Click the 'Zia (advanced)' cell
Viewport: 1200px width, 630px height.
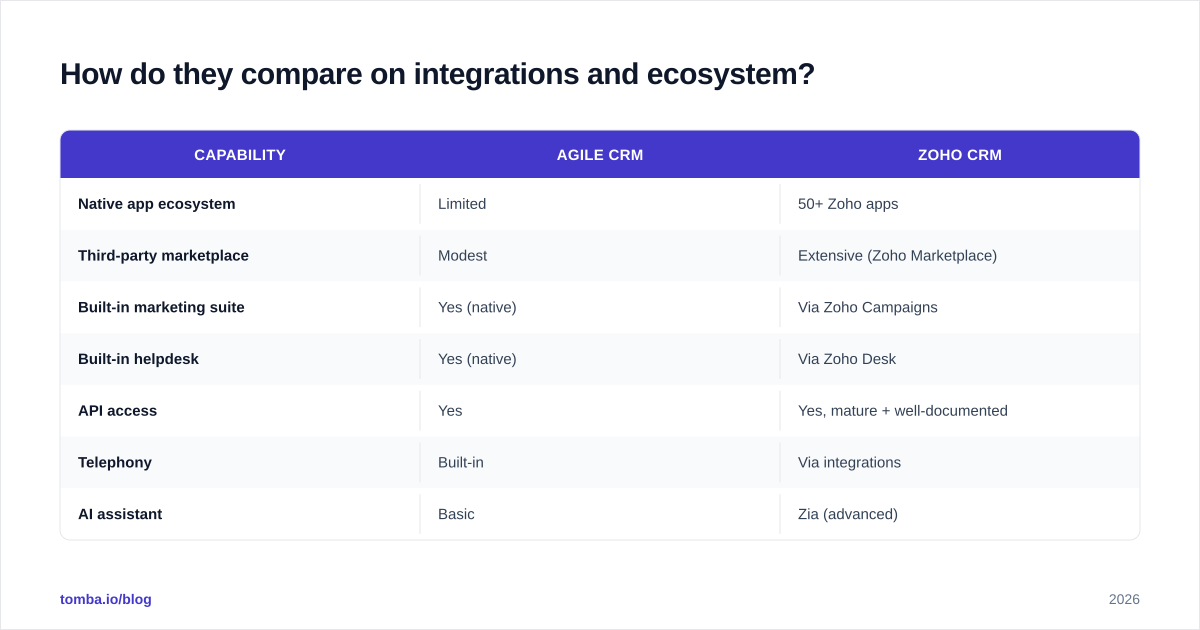click(x=848, y=515)
